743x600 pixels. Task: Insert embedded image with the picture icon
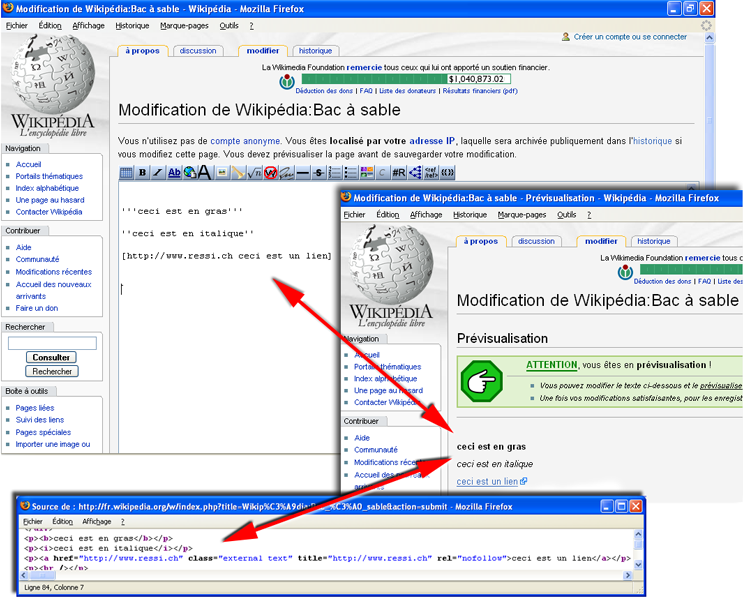(222, 173)
